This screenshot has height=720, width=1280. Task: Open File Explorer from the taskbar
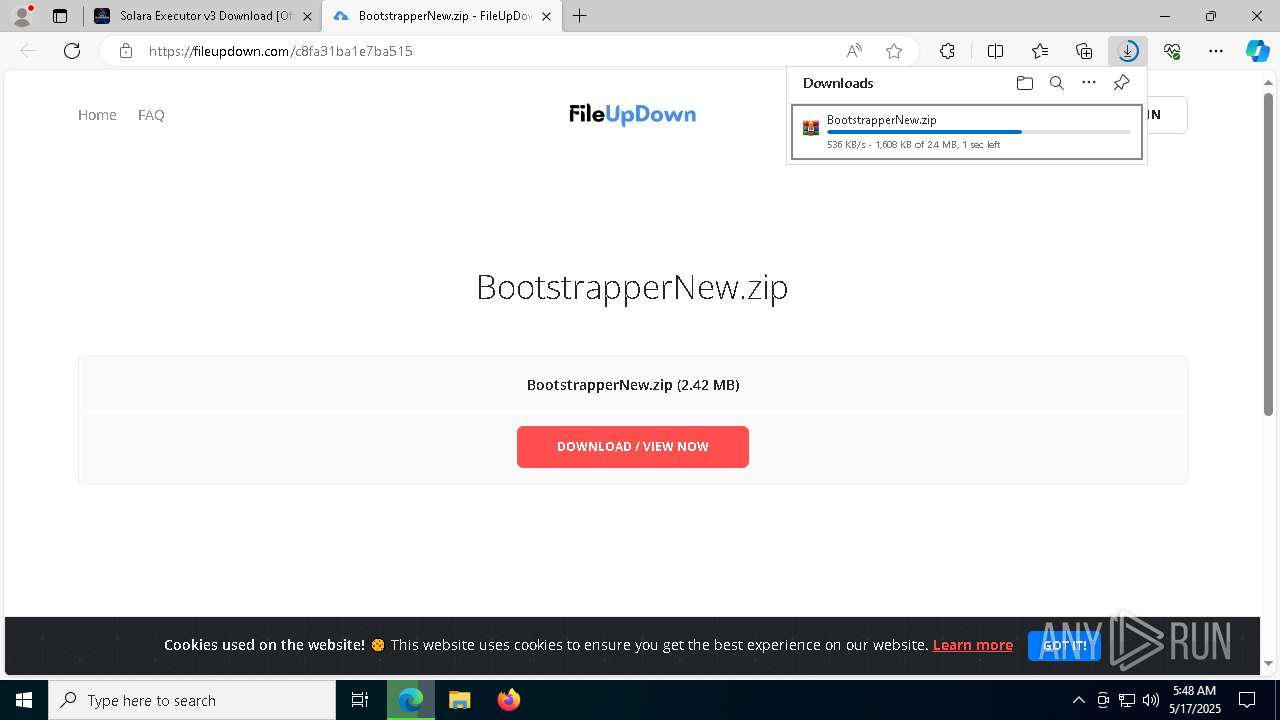pos(459,700)
